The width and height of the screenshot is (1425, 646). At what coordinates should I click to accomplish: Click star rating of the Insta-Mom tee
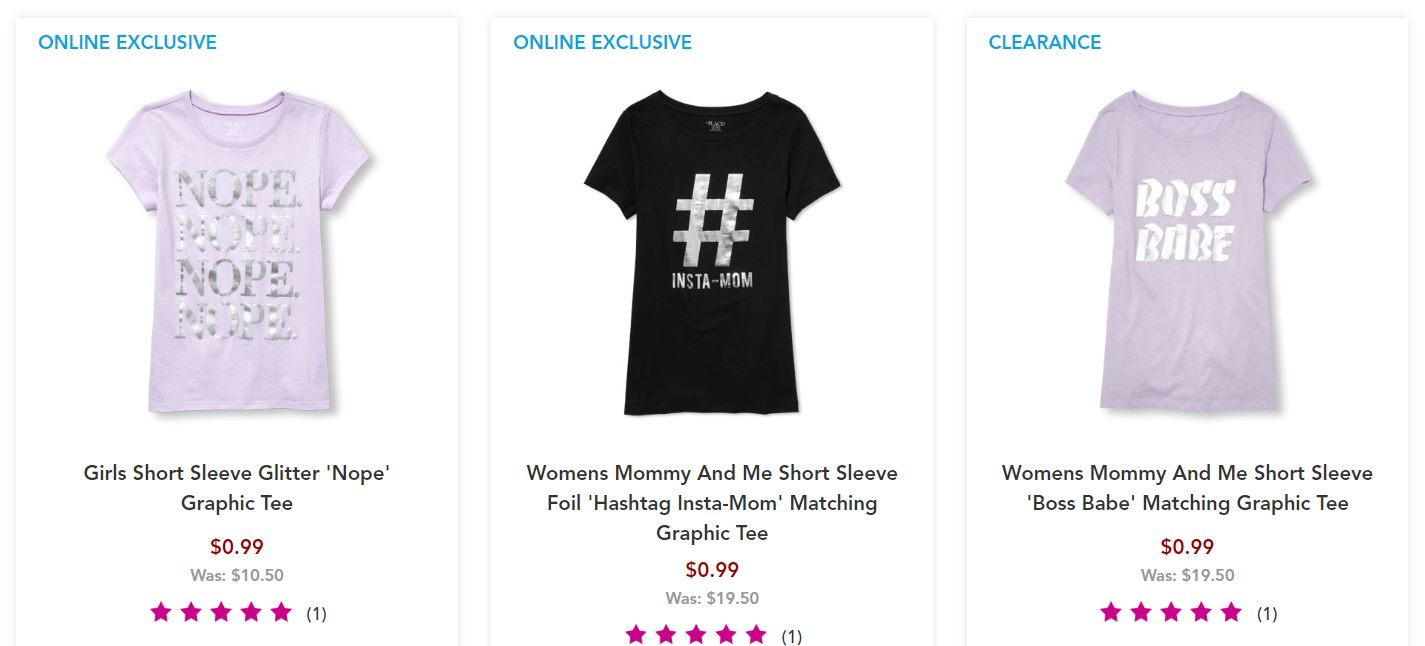click(696, 635)
